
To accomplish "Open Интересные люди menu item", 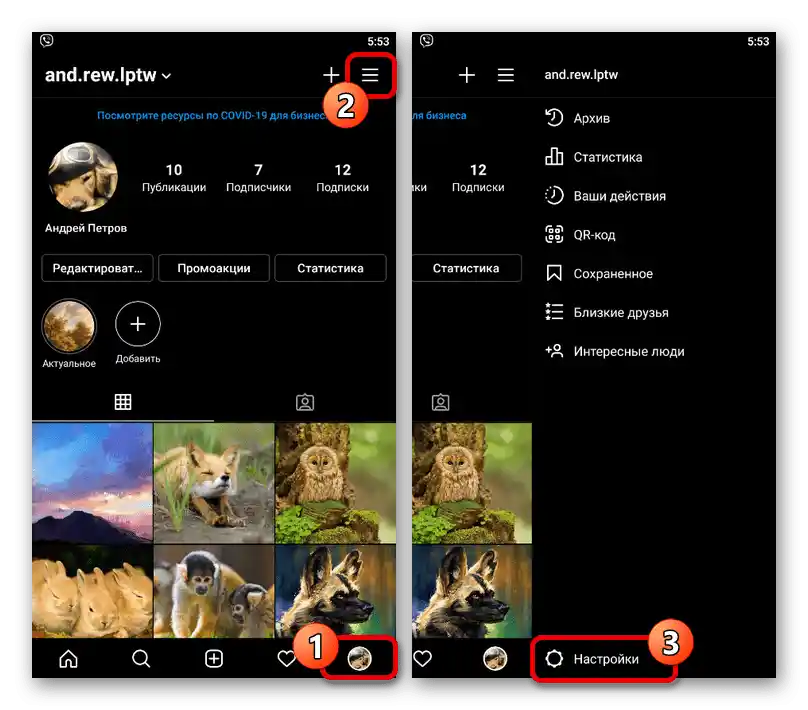I will point(614,351).
